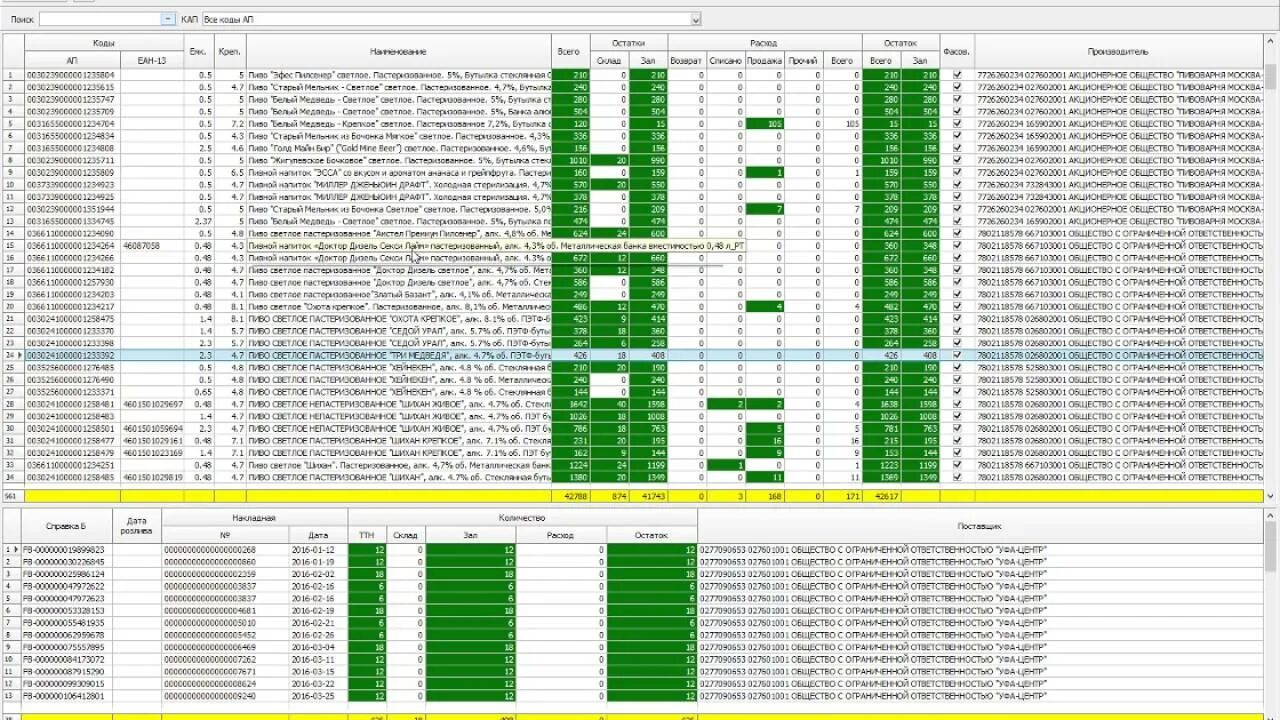Click the ТТН column header
Viewport: 1280px width, 720px height.
(x=367, y=535)
